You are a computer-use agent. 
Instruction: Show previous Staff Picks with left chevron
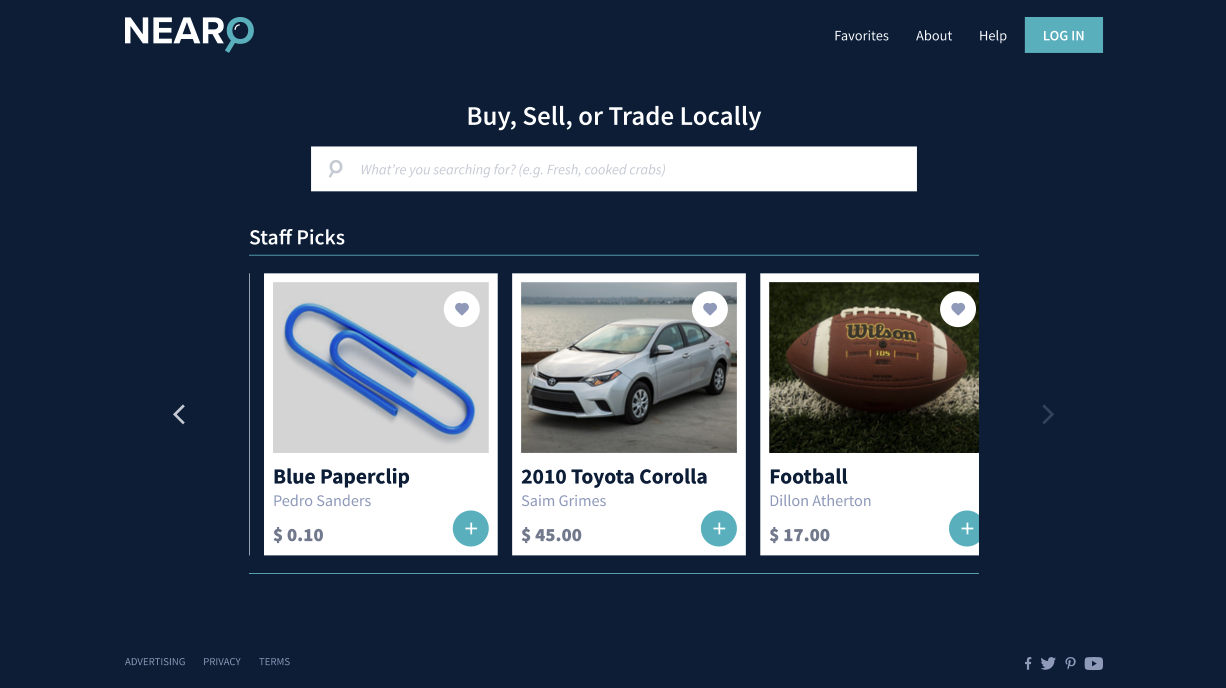179,414
